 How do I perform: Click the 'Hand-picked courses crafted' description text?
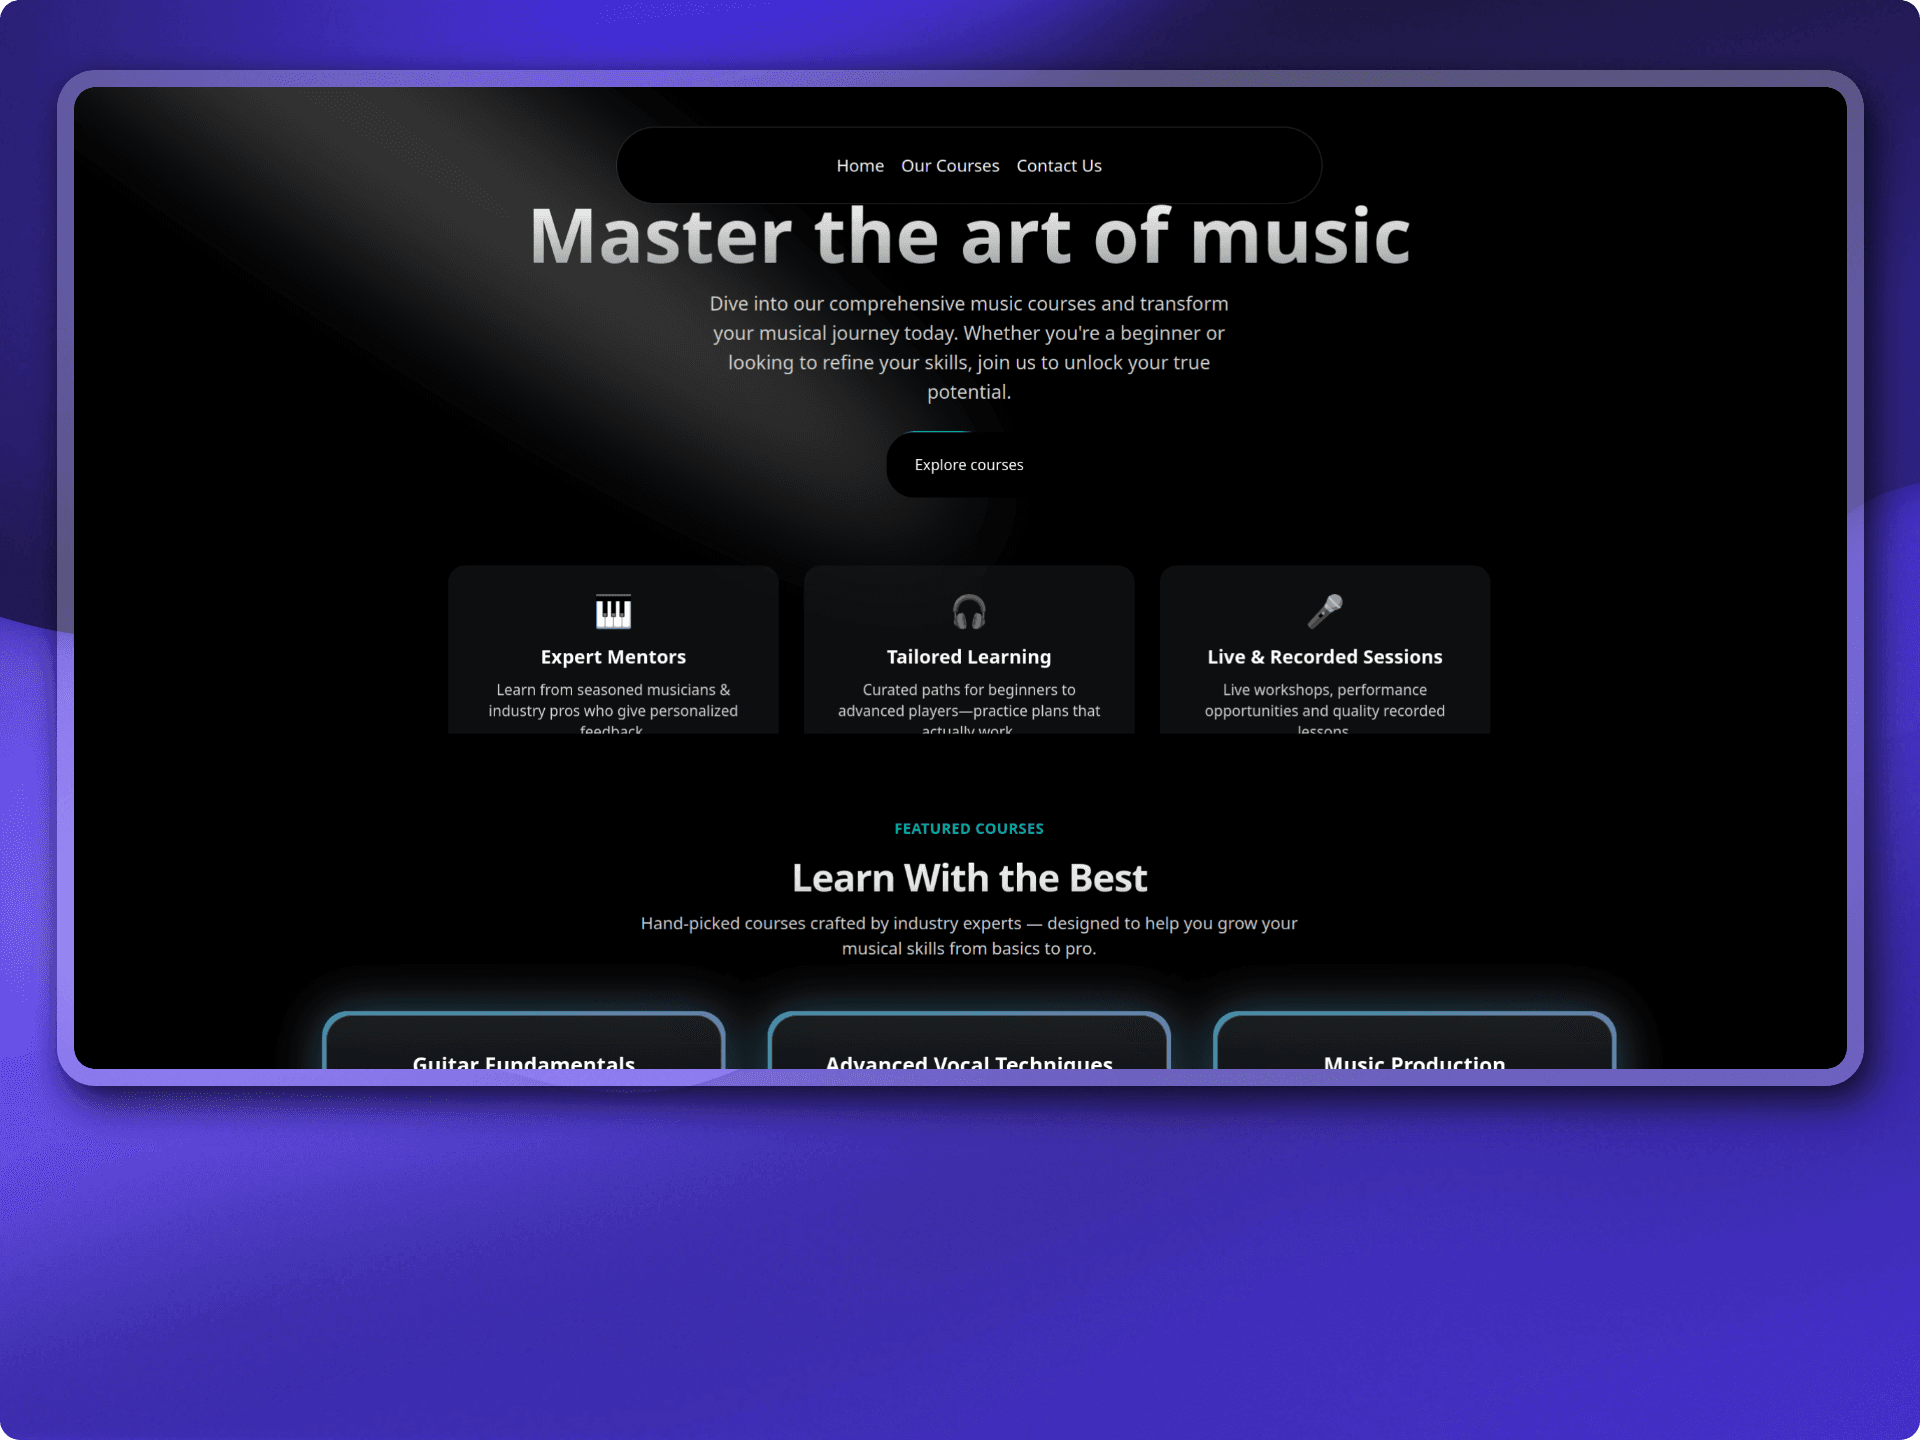[969, 936]
